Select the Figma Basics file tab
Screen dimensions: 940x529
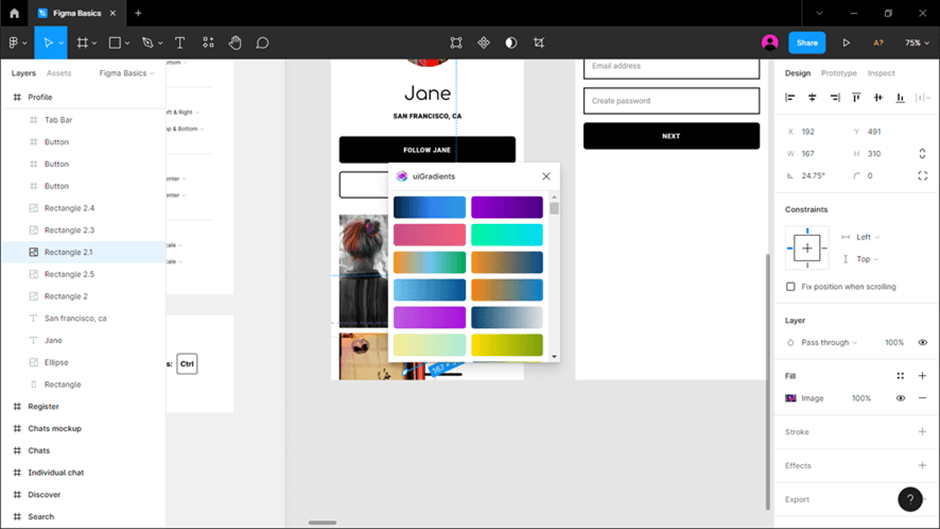[76, 13]
